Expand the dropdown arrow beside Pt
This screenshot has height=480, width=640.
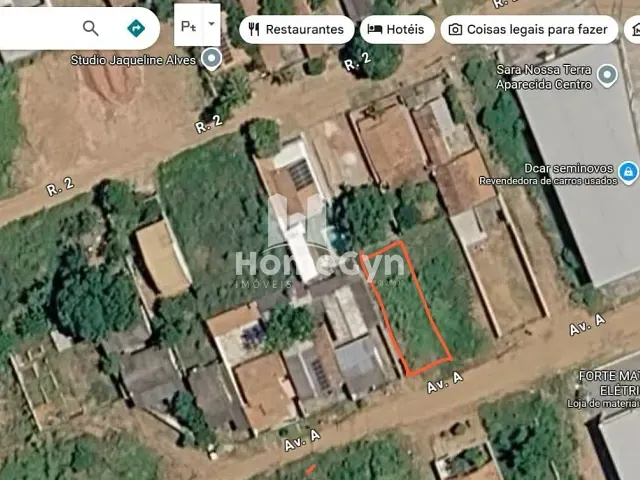pyautogui.click(x=211, y=24)
